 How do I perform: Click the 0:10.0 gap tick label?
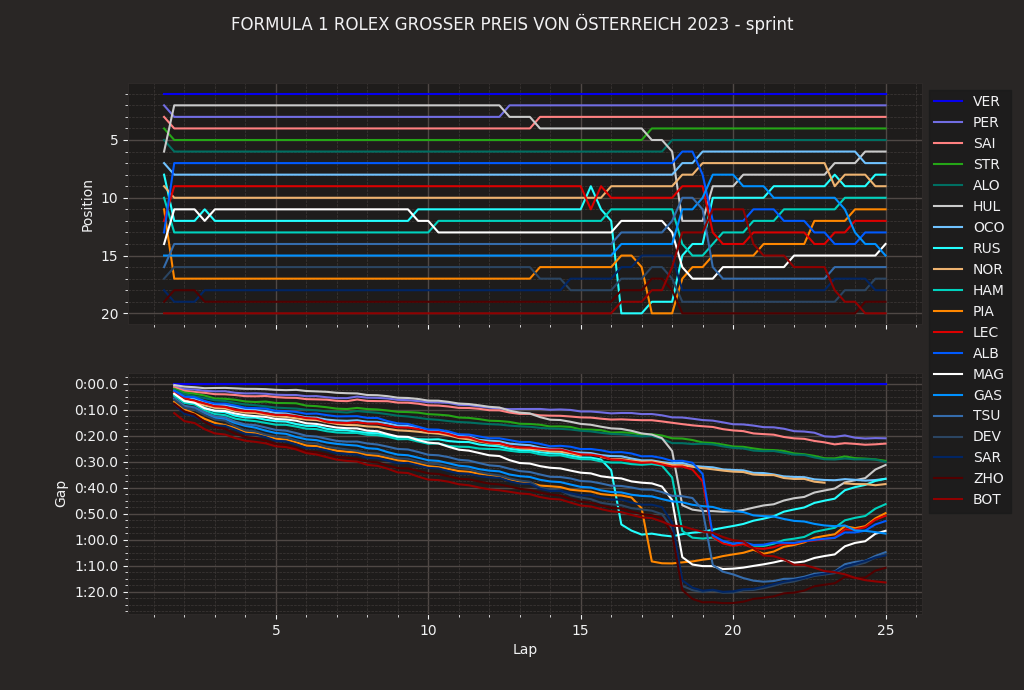pos(97,411)
